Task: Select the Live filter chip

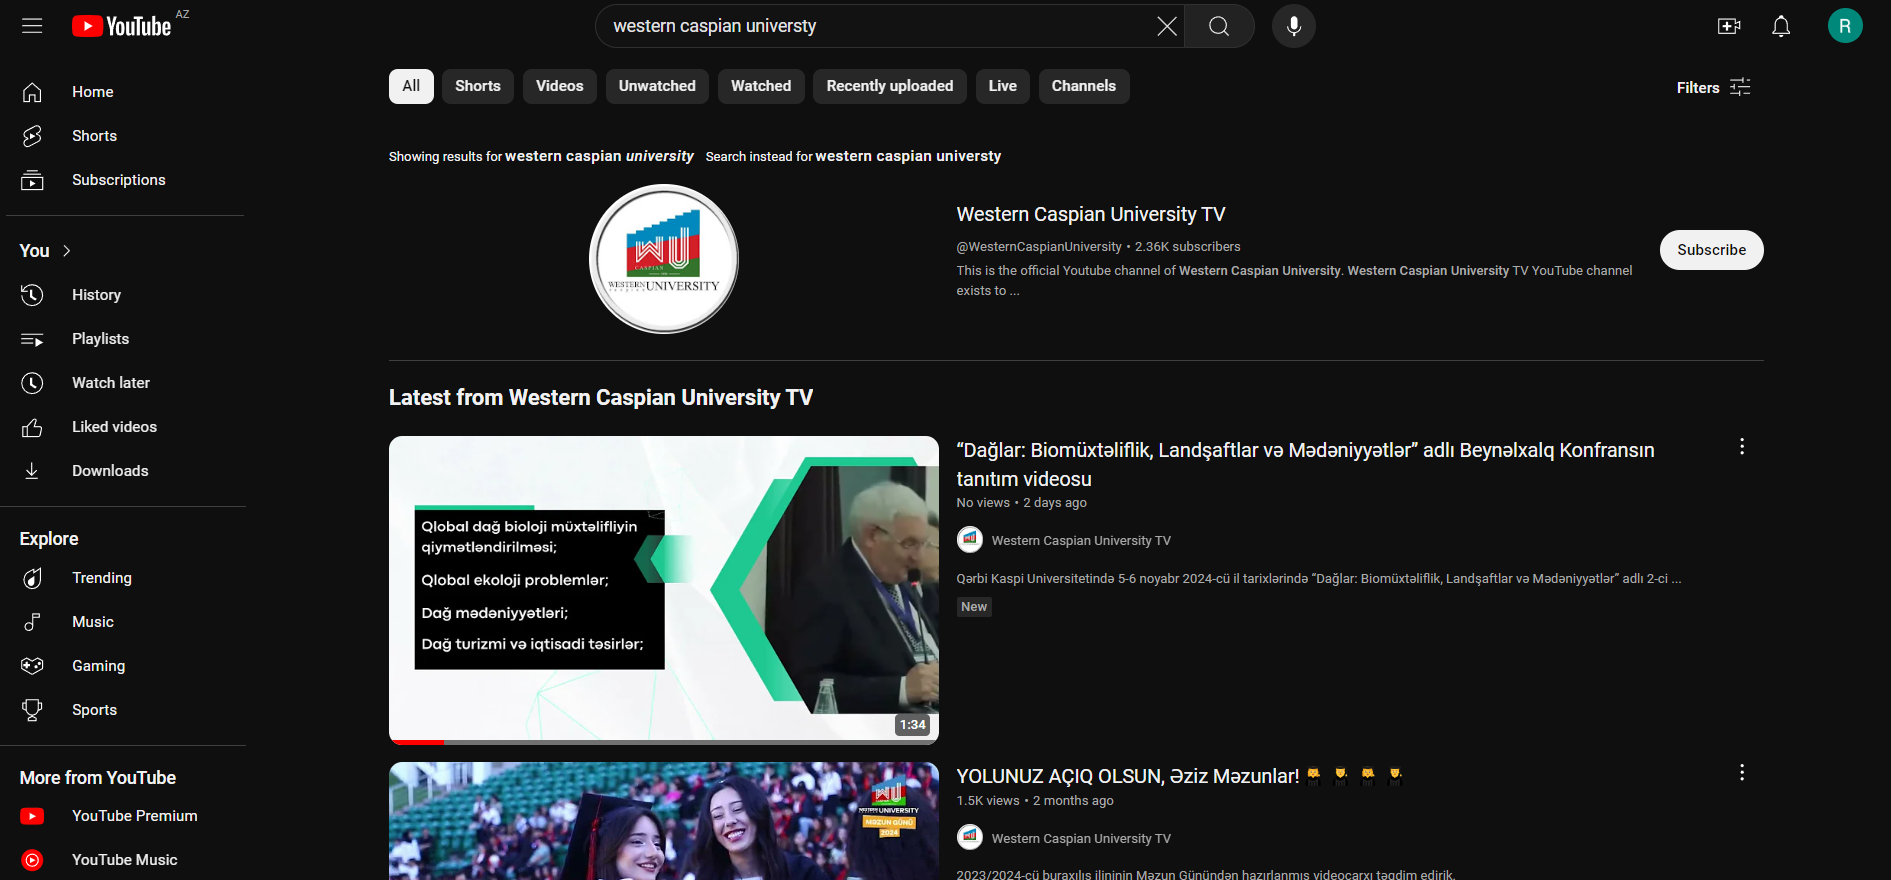Action: tap(1003, 86)
